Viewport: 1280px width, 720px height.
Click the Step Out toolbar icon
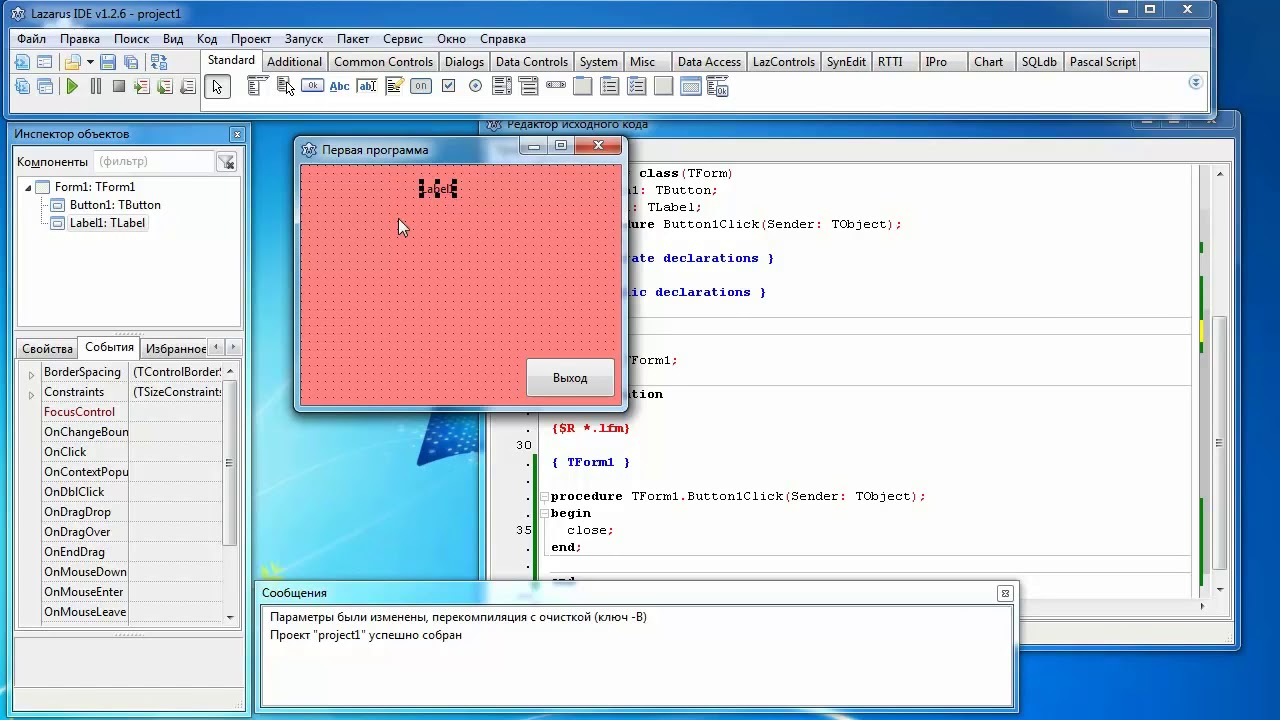click(x=188, y=87)
